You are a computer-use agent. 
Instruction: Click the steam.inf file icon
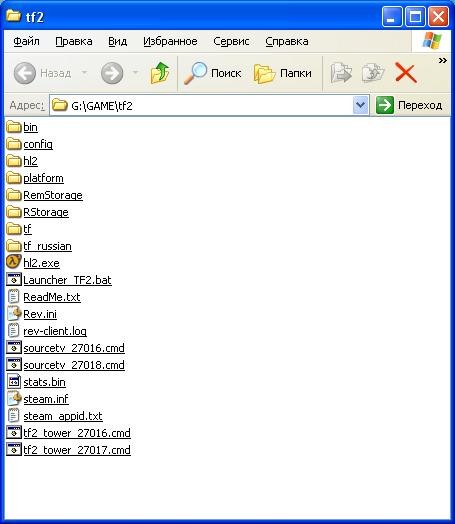pos(14,399)
